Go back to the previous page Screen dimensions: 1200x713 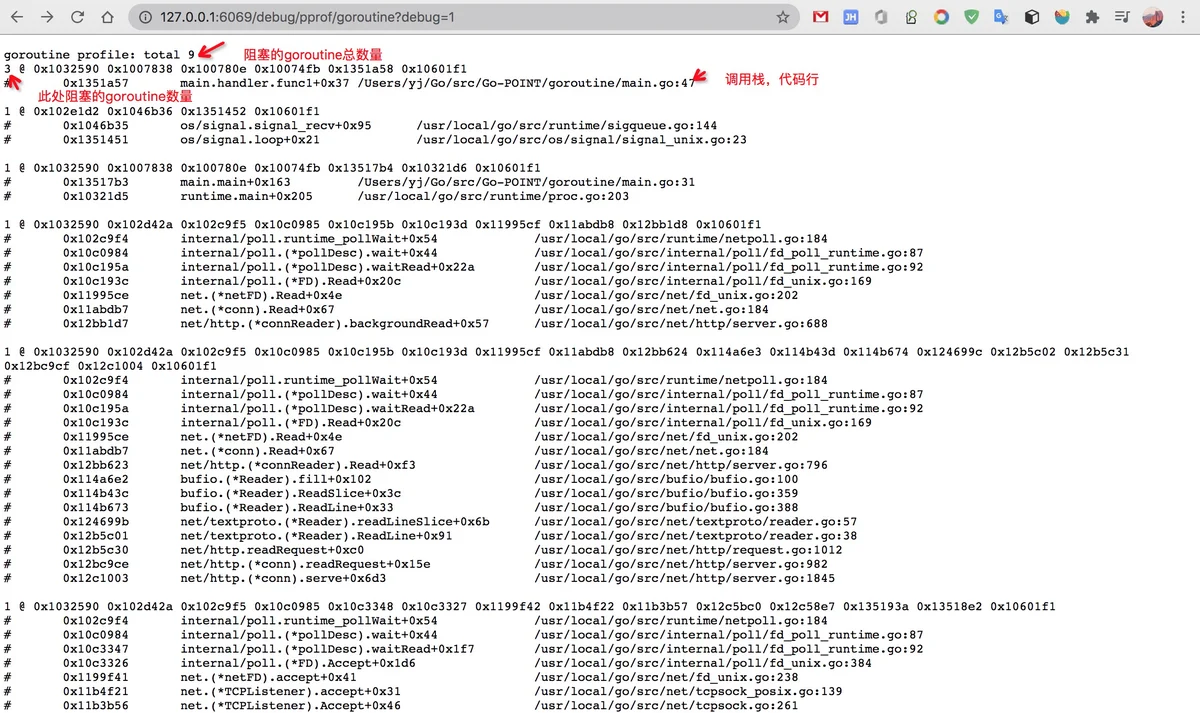click(x=17, y=17)
